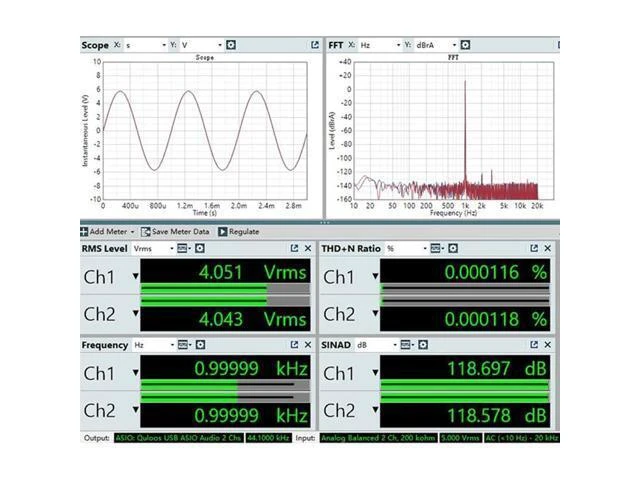Close the RMS Level meter
Screen dimensions: 640x480
308,248
